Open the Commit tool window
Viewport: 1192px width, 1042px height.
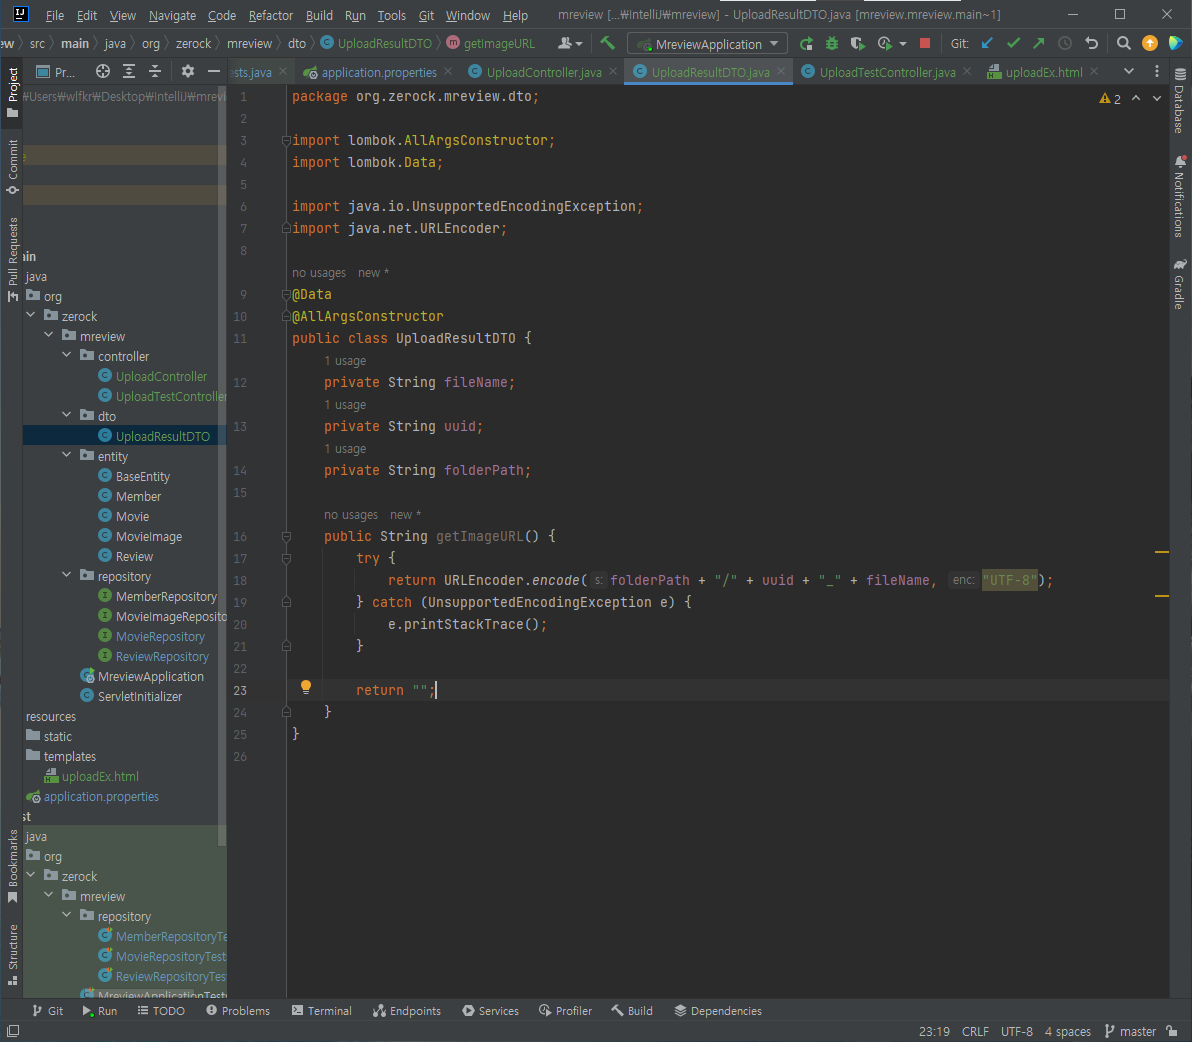[x=12, y=166]
